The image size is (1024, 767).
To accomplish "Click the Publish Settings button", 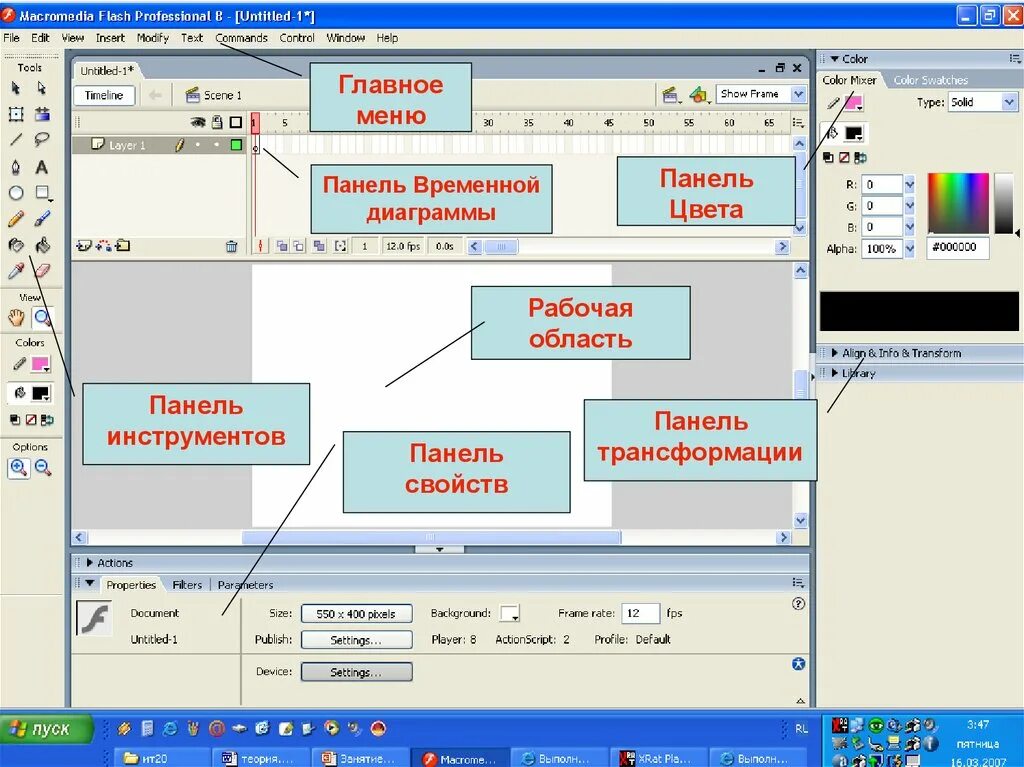I will (x=356, y=640).
